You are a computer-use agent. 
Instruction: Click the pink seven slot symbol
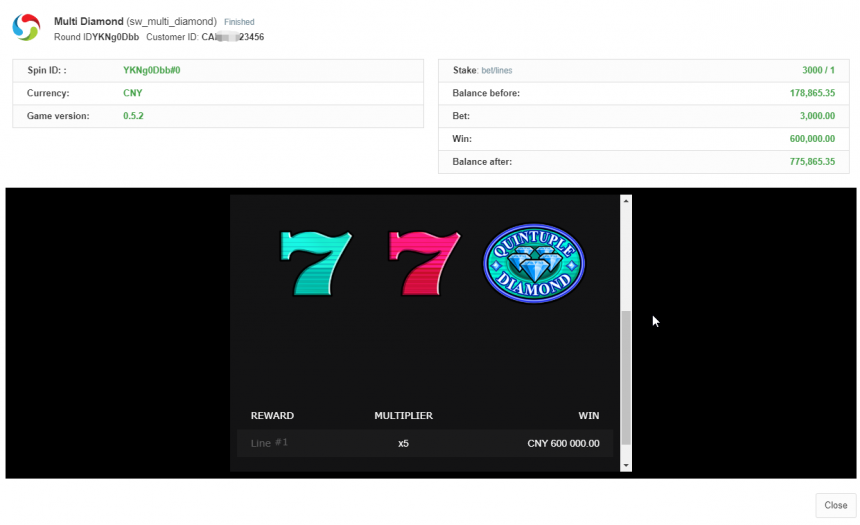pyautogui.click(x=424, y=264)
